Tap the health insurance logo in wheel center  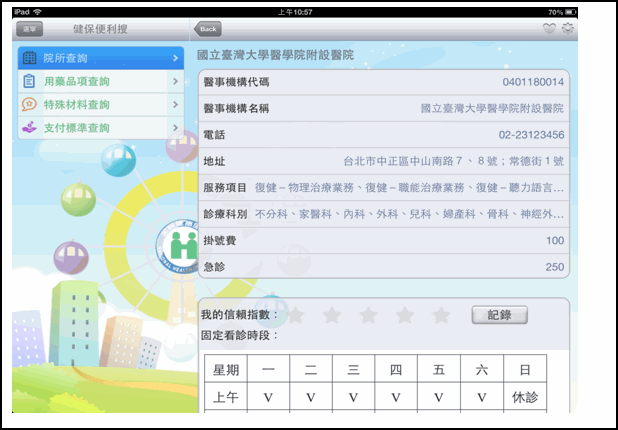tap(183, 245)
